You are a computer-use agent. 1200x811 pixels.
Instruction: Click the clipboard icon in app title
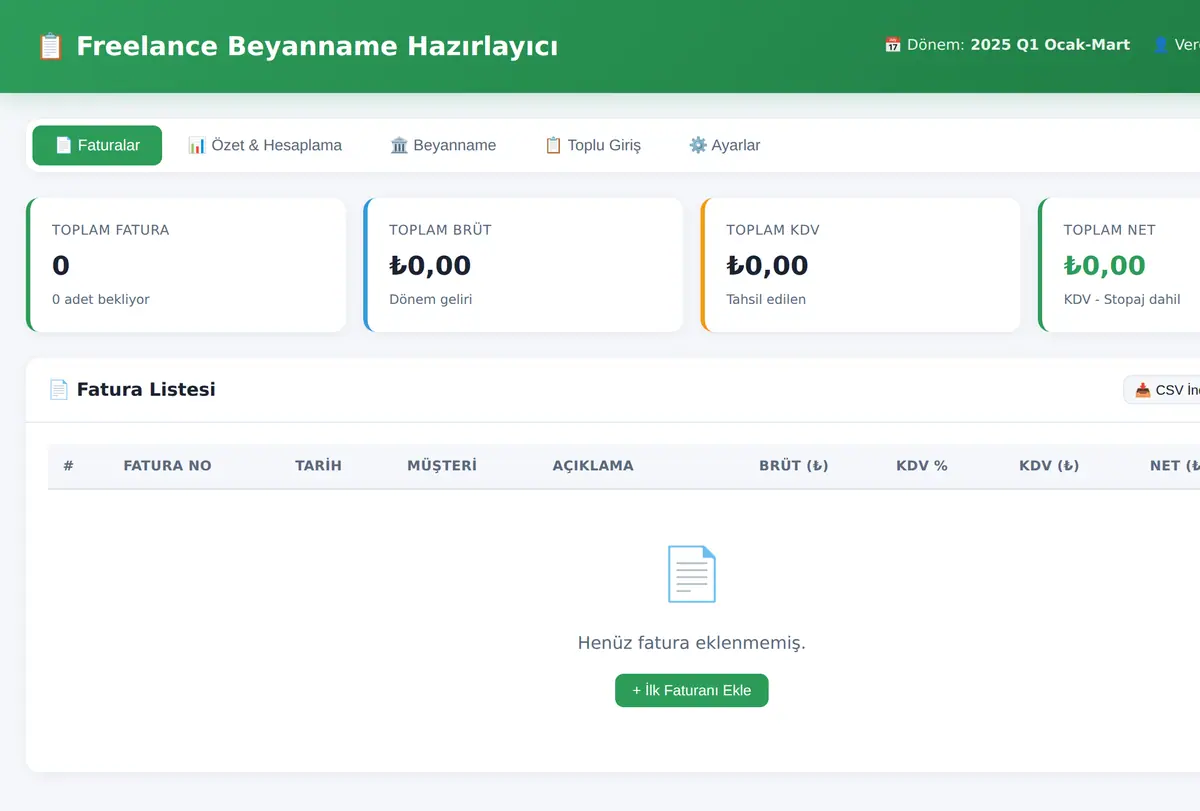(50, 46)
